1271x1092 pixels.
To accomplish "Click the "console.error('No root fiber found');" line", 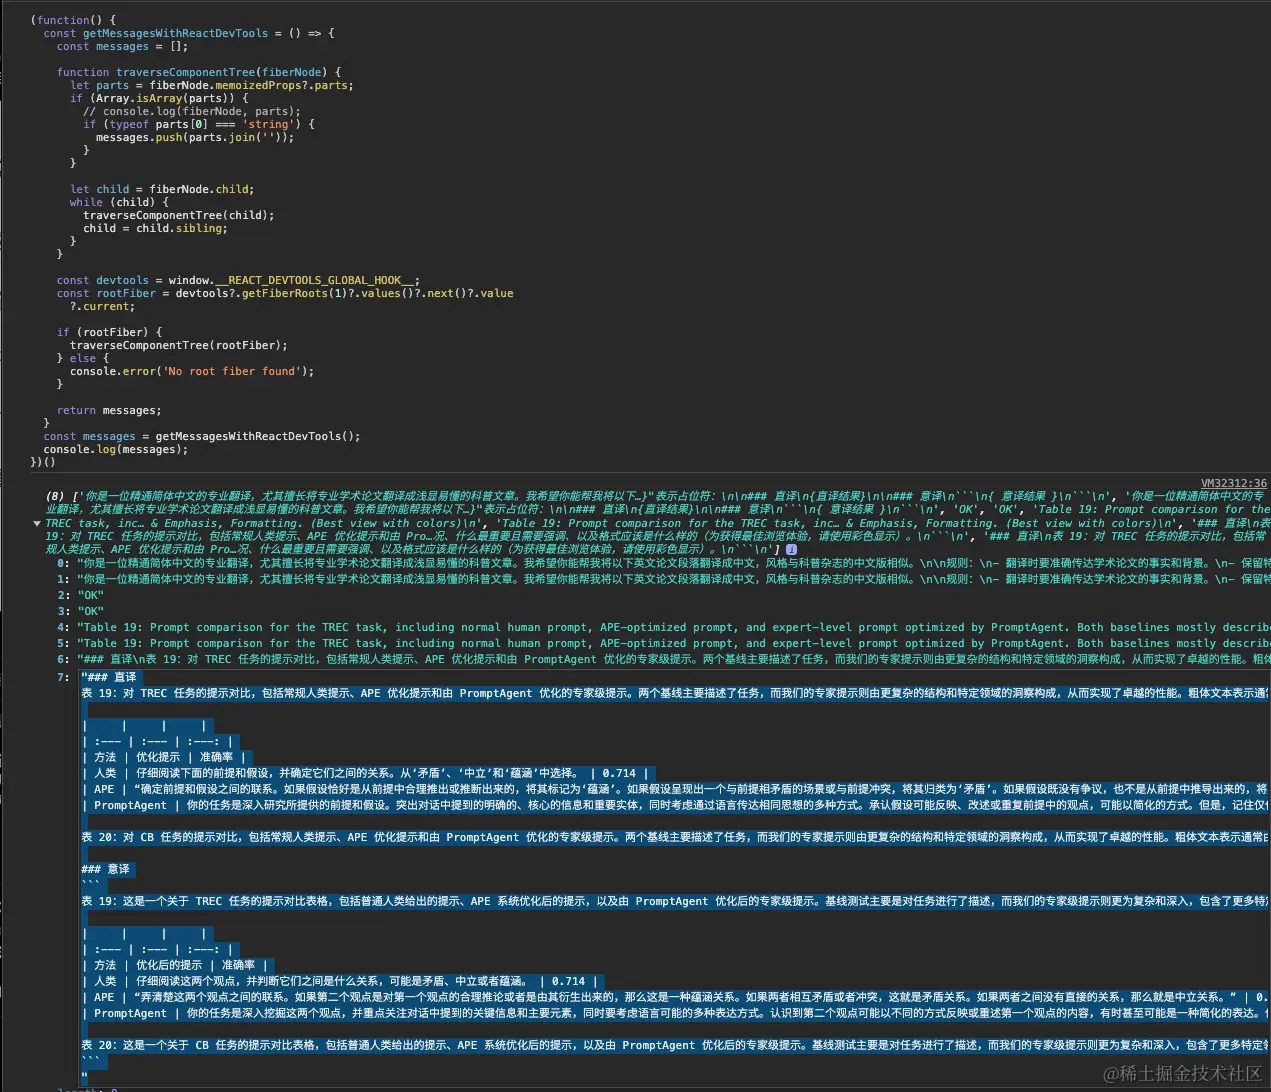I will pyautogui.click(x=192, y=371).
